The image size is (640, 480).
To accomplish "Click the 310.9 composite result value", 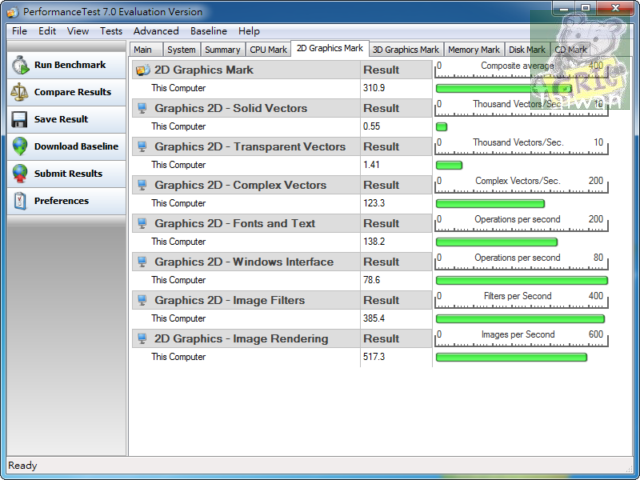I will (x=374, y=88).
